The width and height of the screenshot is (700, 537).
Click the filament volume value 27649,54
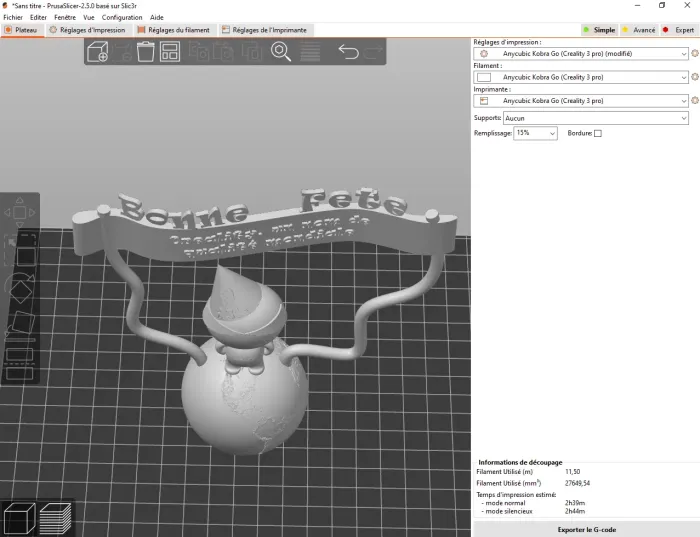coord(577,483)
